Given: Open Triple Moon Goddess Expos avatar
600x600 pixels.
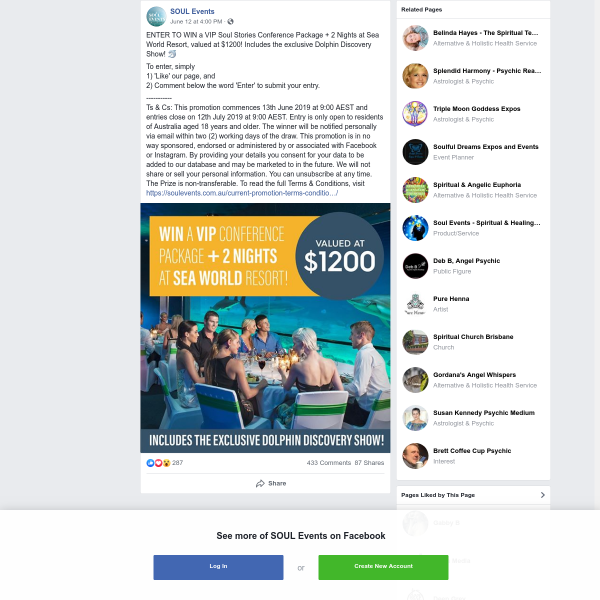Looking at the screenshot, I should pos(415,114).
